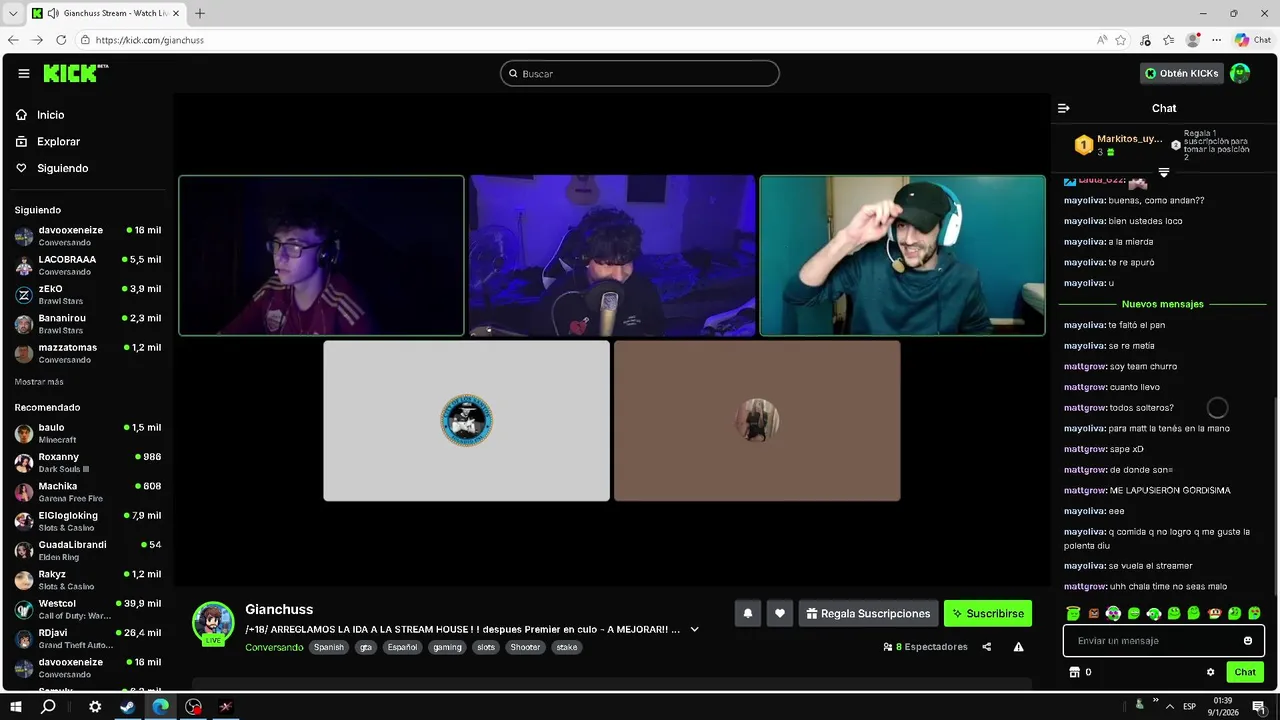The width and height of the screenshot is (1280, 720).
Task: Open the notification center in the taskbar
Action: [1259, 707]
